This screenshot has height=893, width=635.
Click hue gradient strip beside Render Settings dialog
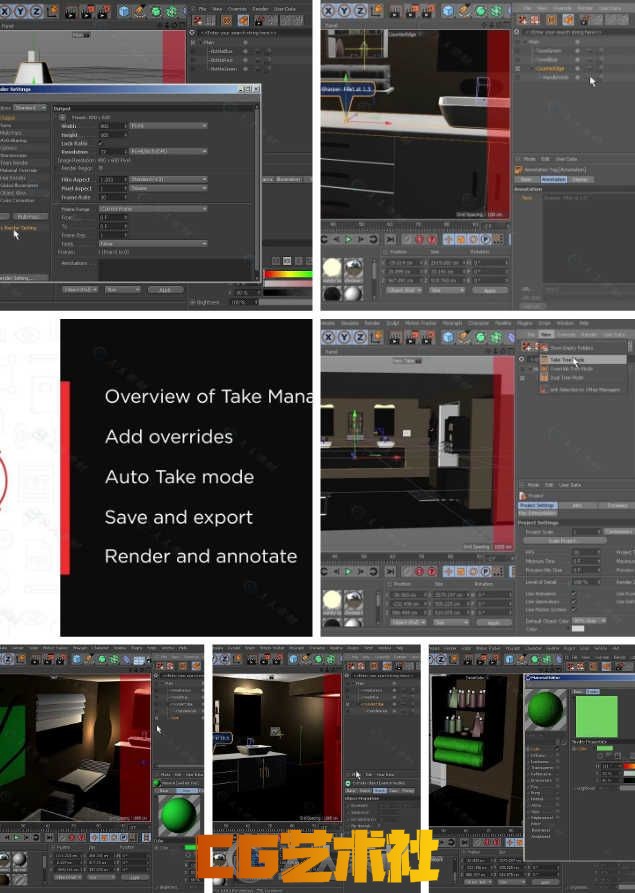(288, 275)
